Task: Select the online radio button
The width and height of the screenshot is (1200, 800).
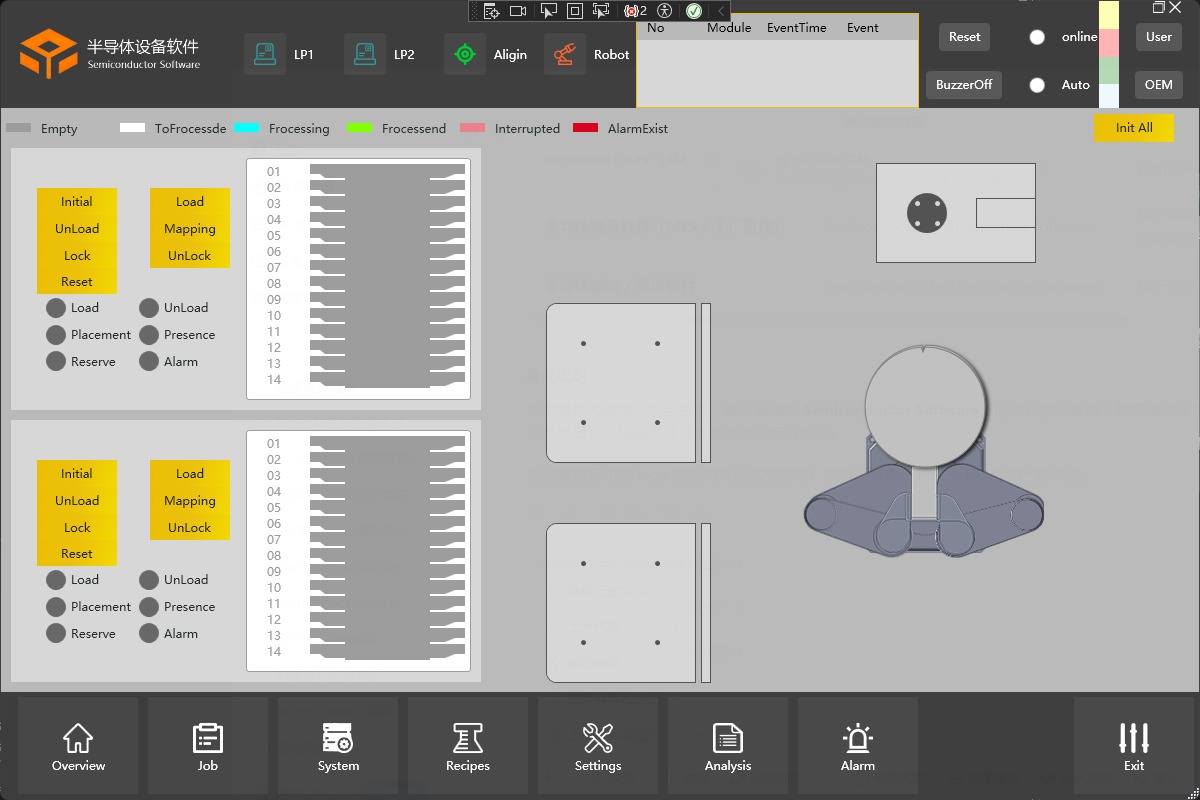Action: [1037, 37]
